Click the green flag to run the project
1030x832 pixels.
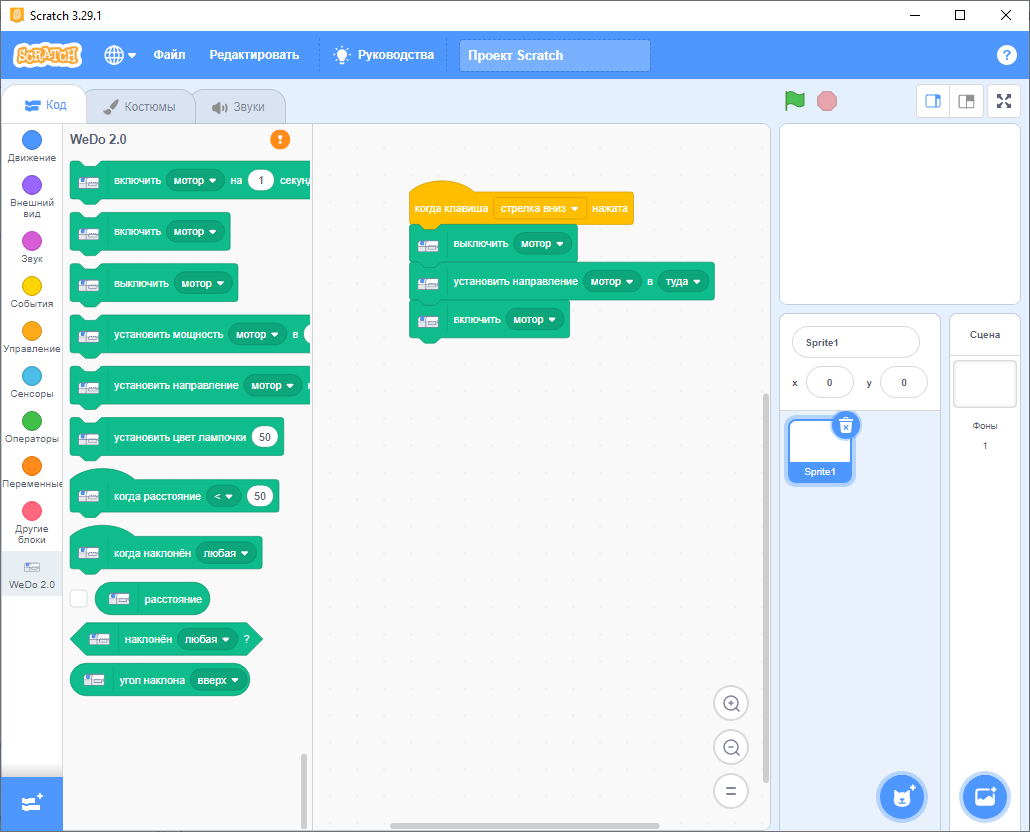(x=795, y=101)
